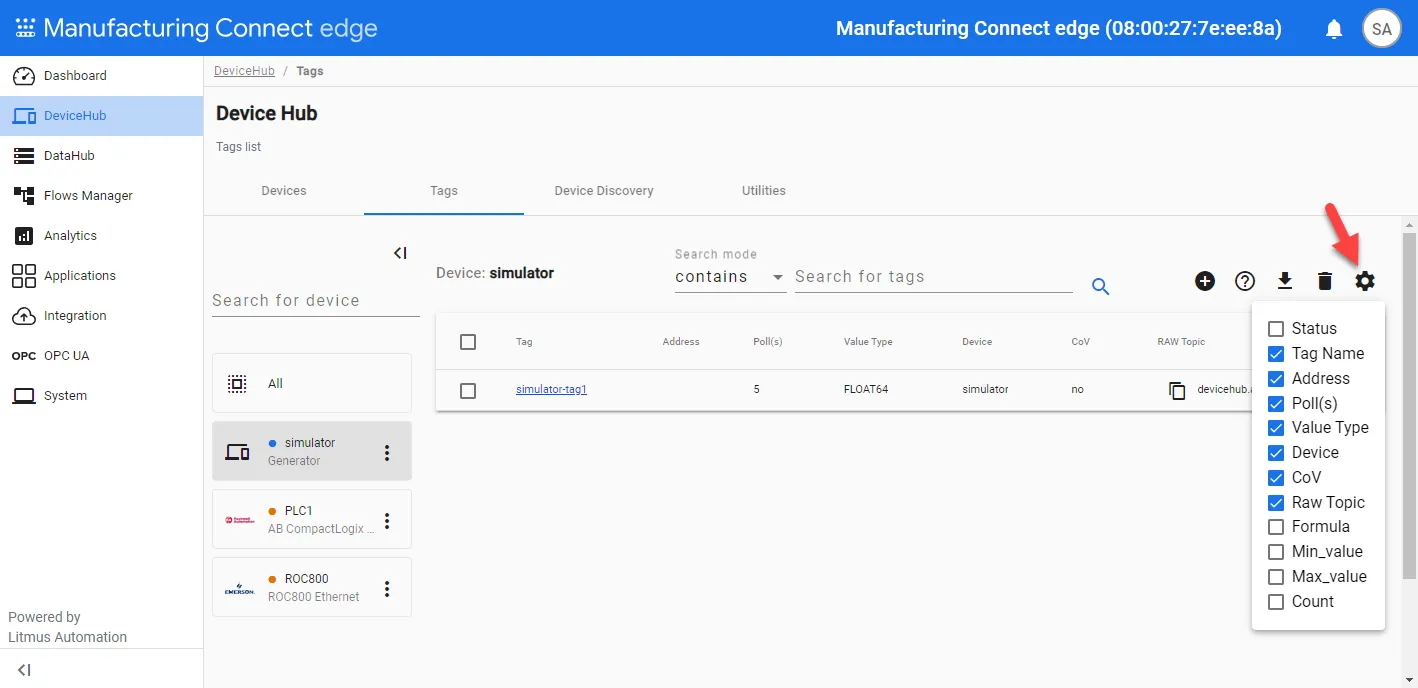Open the PLC1 device options menu
Image resolution: width=1418 pixels, height=688 pixels.
pyautogui.click(x=388, y=520)
